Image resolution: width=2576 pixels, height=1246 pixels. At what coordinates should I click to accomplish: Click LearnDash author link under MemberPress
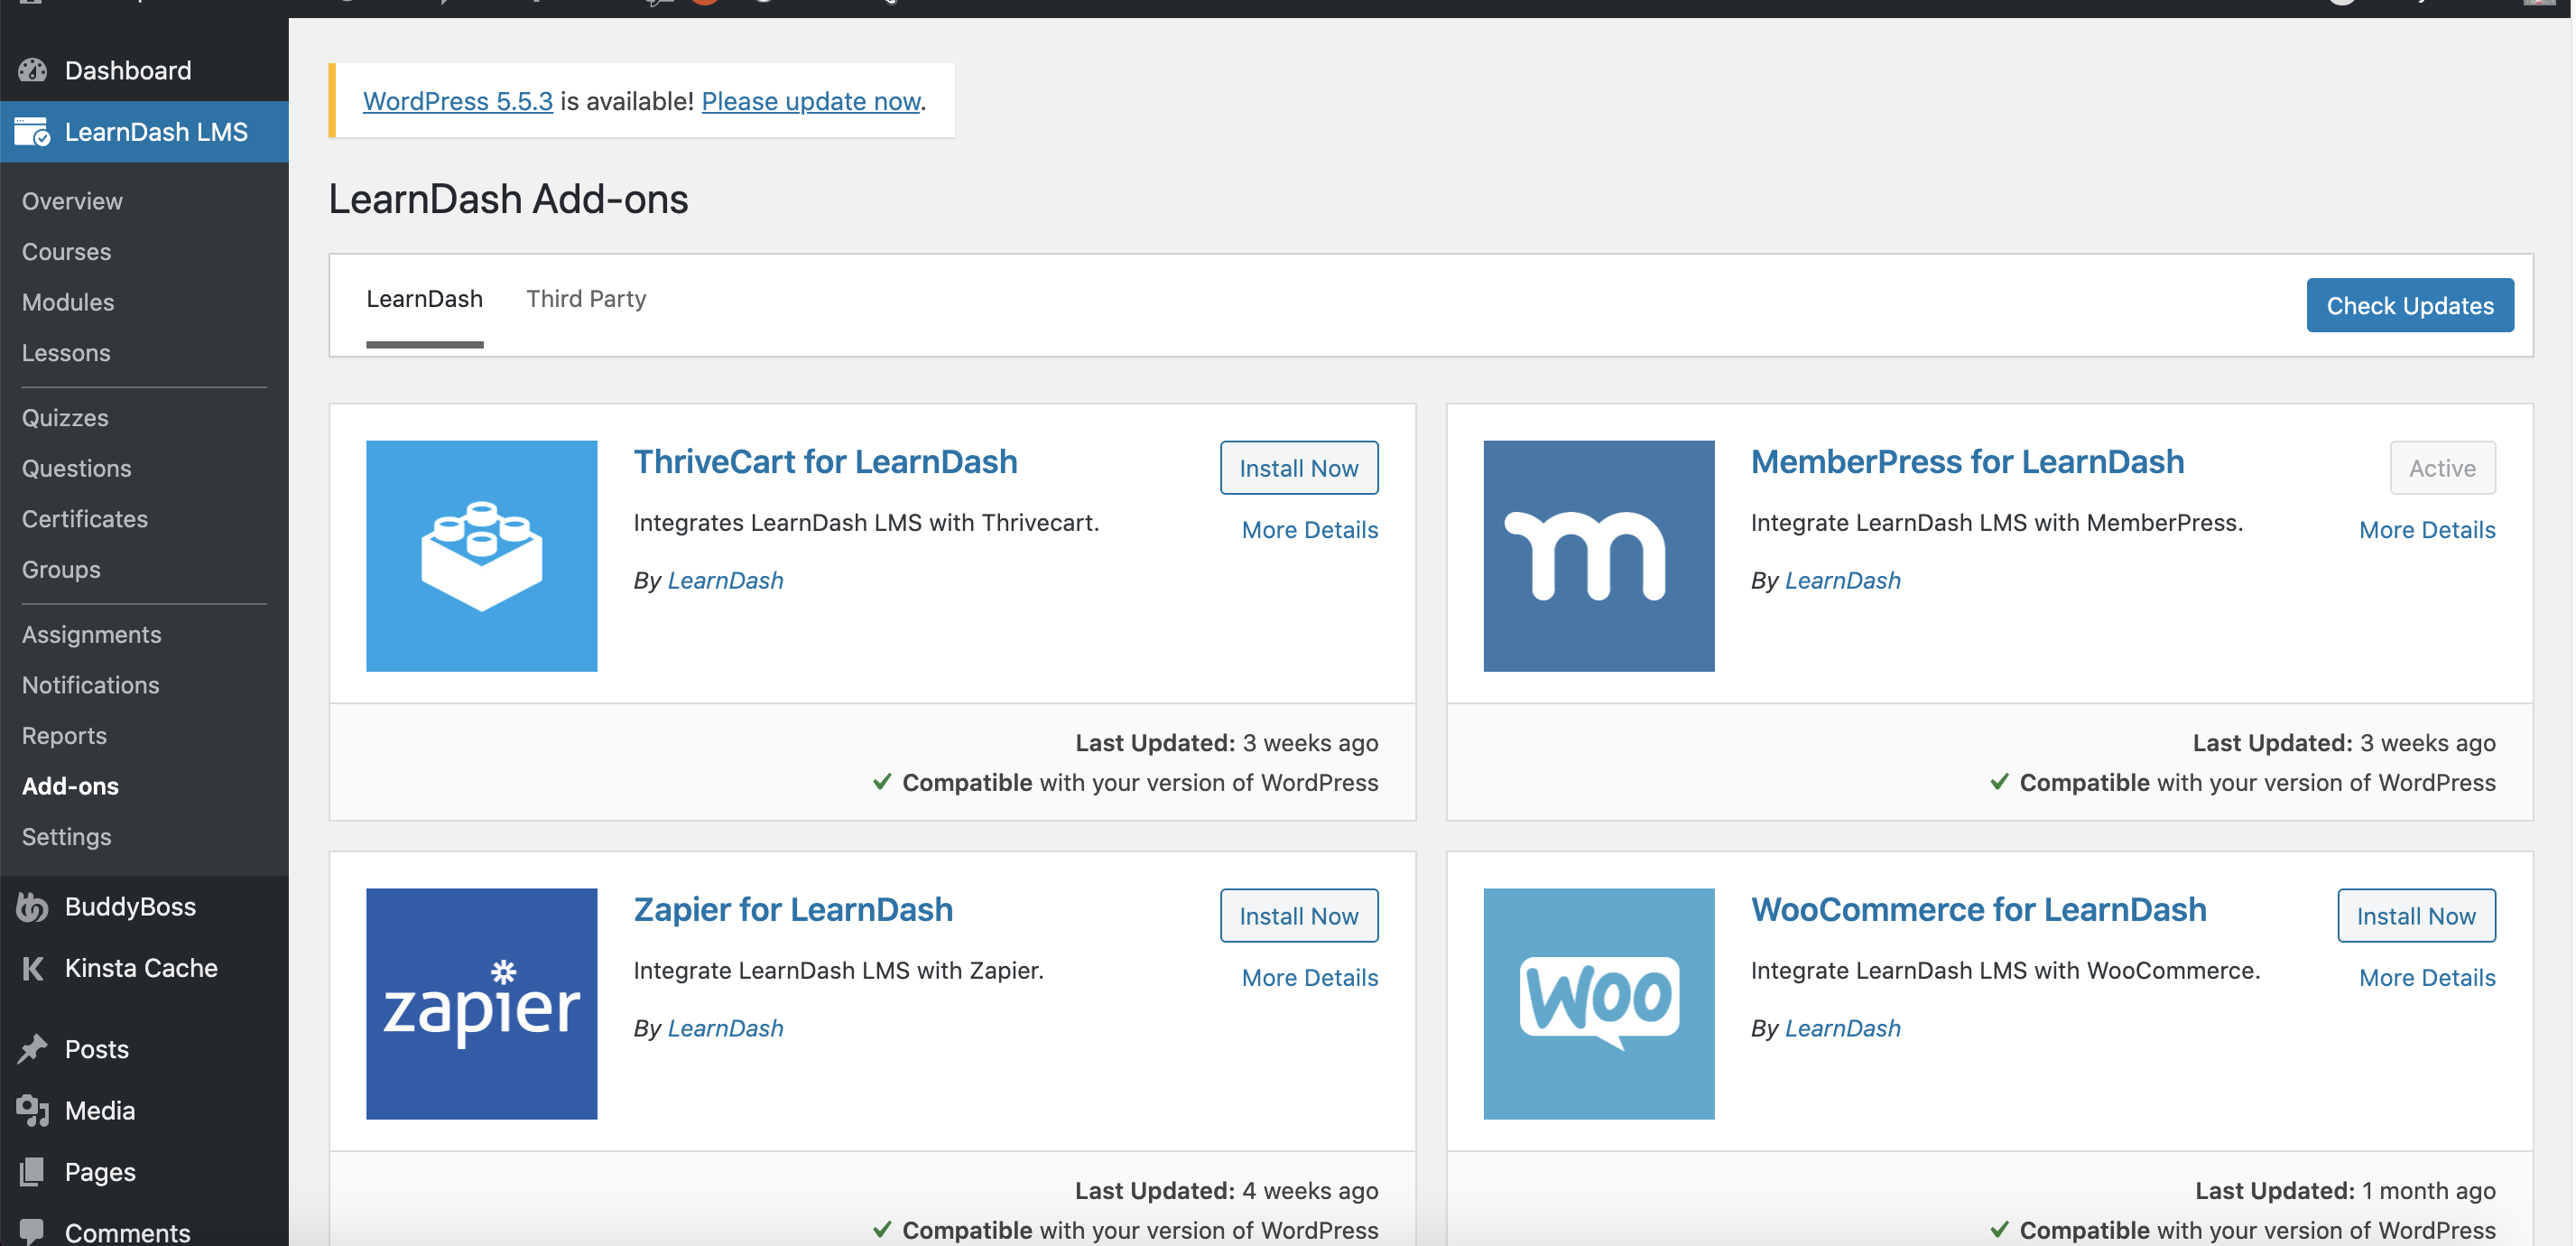1842,581
